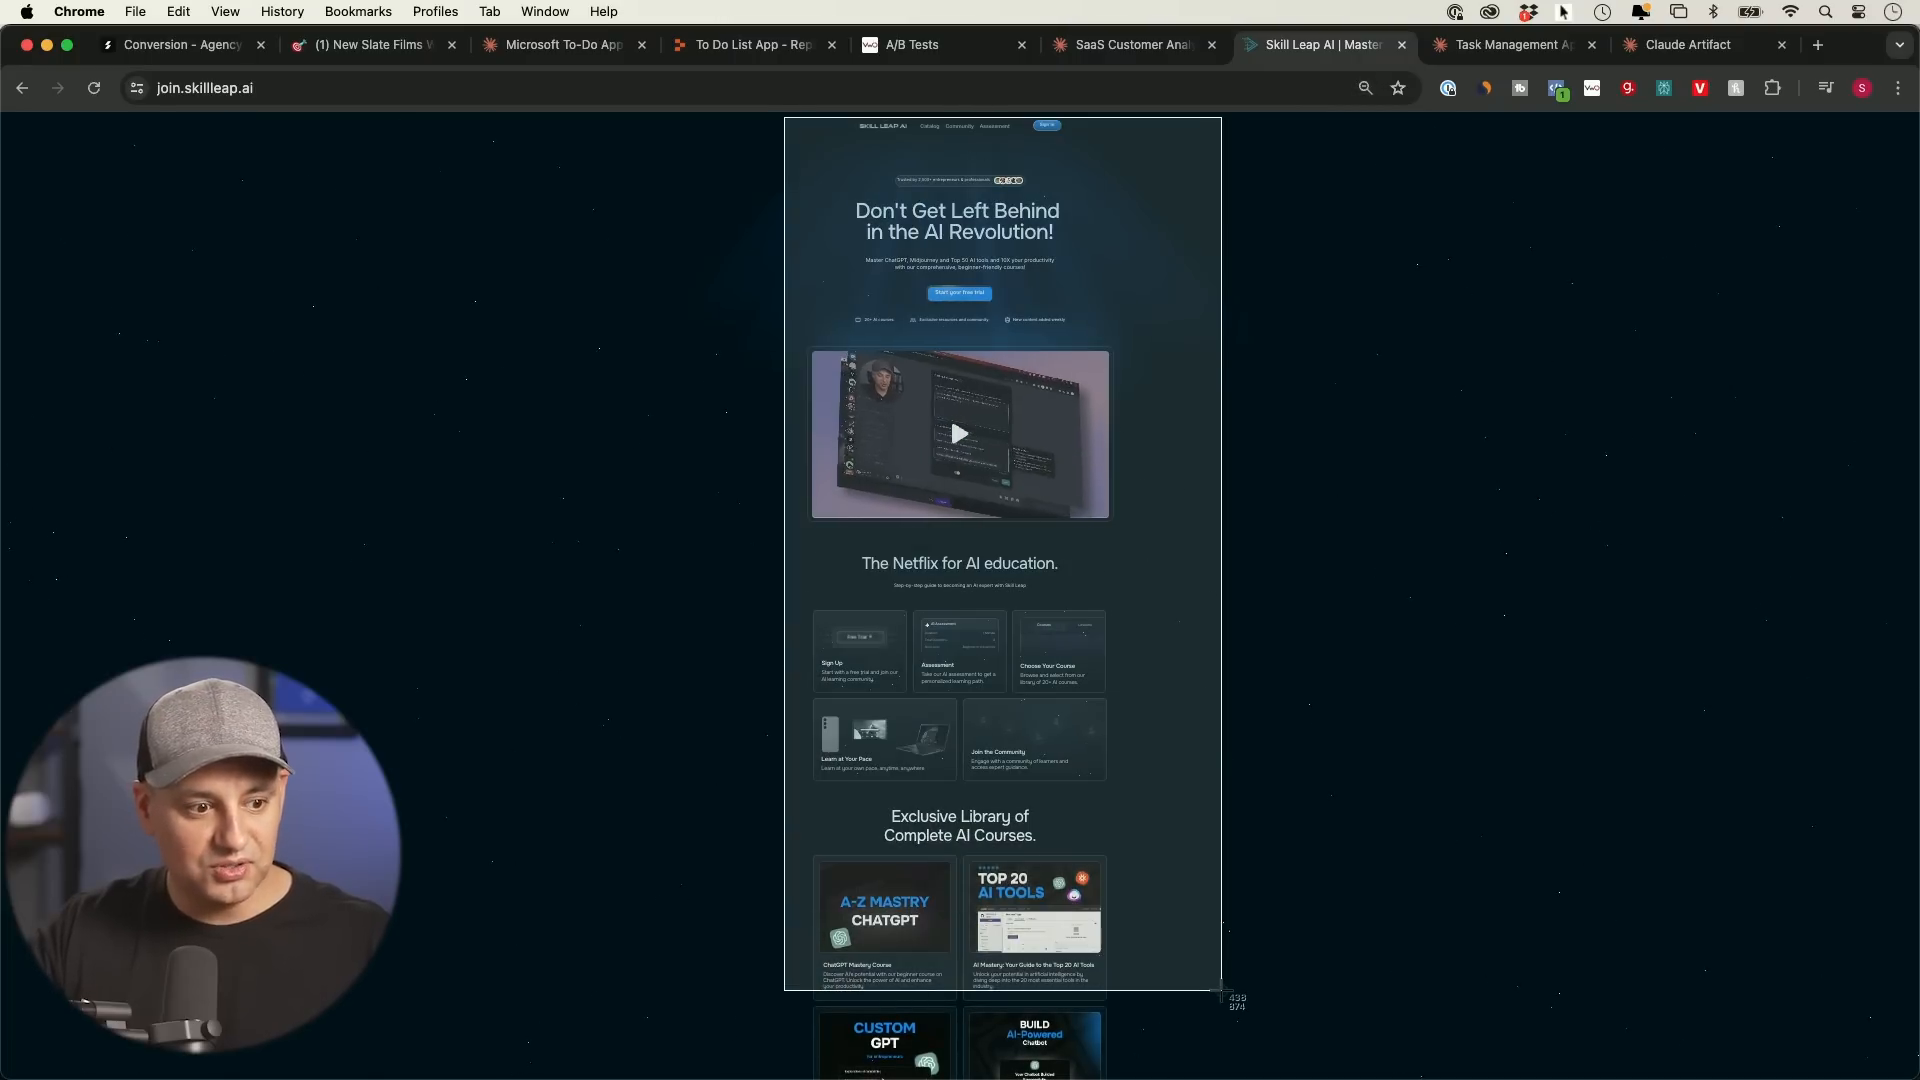Close the Claude Artifact tab
The height and width of the screenshot is (1080, 1920).
[x=1781, y=45]
